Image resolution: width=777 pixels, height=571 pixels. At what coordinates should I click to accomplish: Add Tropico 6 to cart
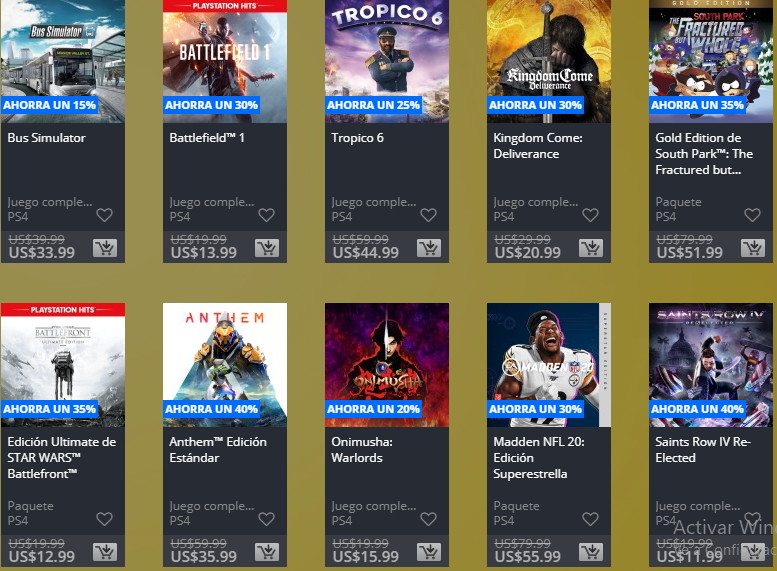point(429,248)
